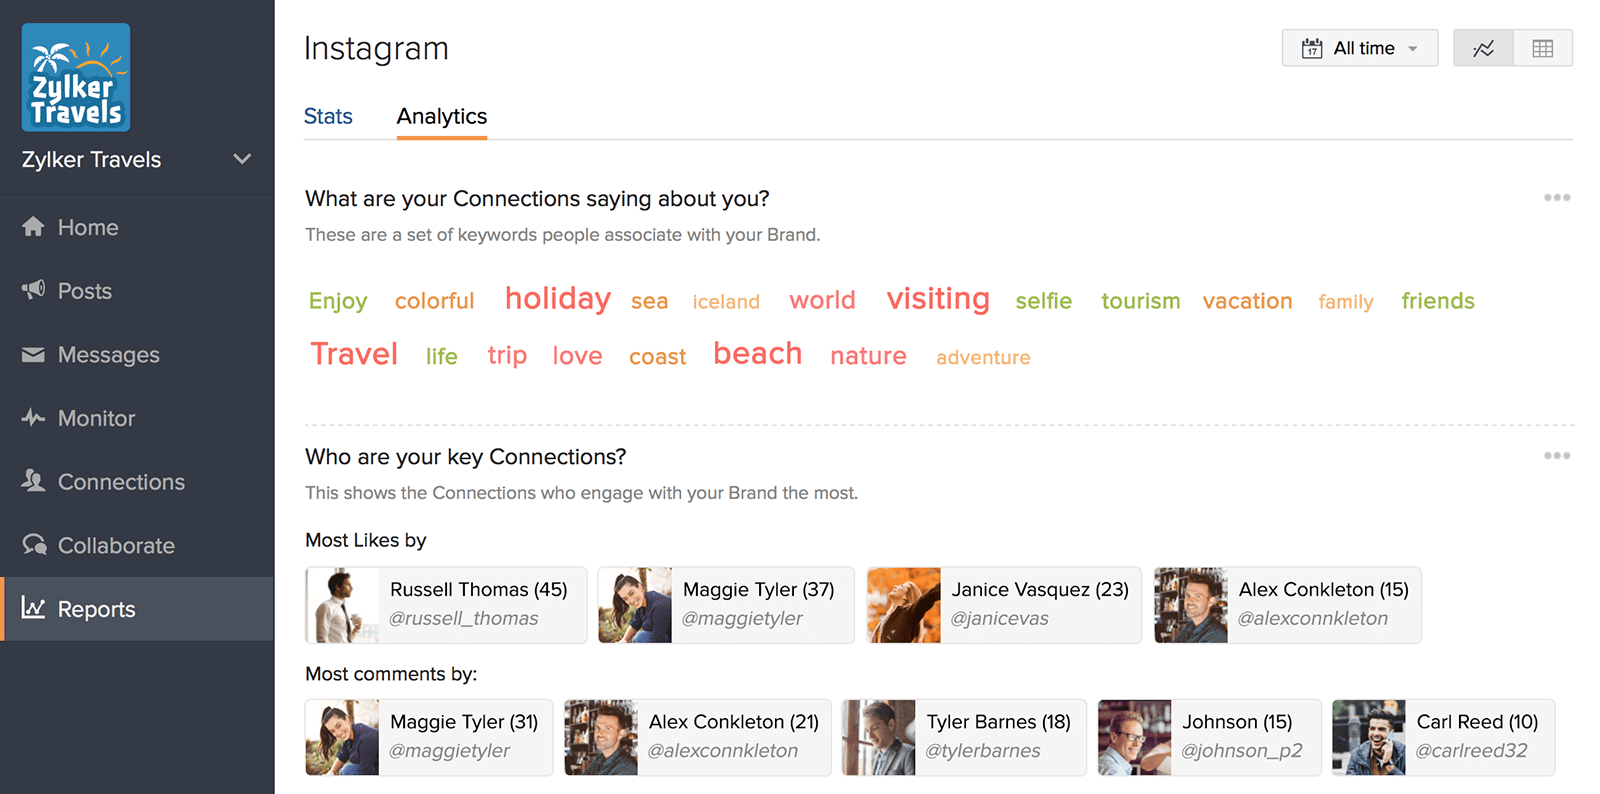Click the keyword "holiday"
The height and width of the screenshot is (794, 1600).
(x=557, y=299)
